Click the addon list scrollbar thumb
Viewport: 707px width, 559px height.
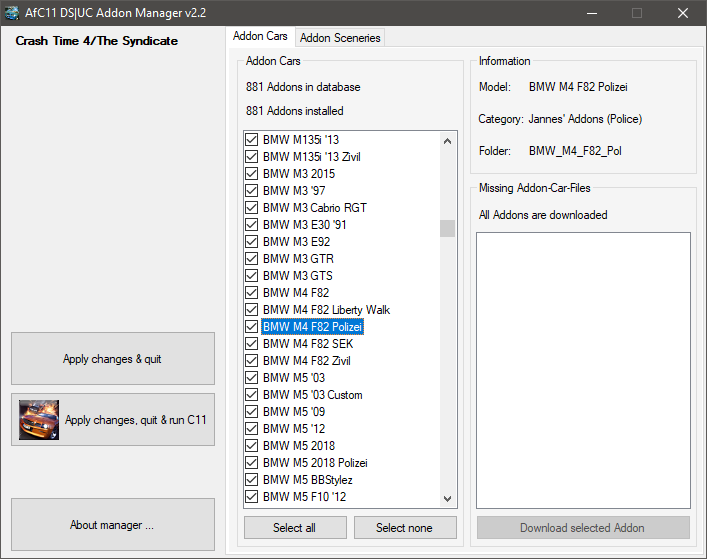click(x=447, y=228)
